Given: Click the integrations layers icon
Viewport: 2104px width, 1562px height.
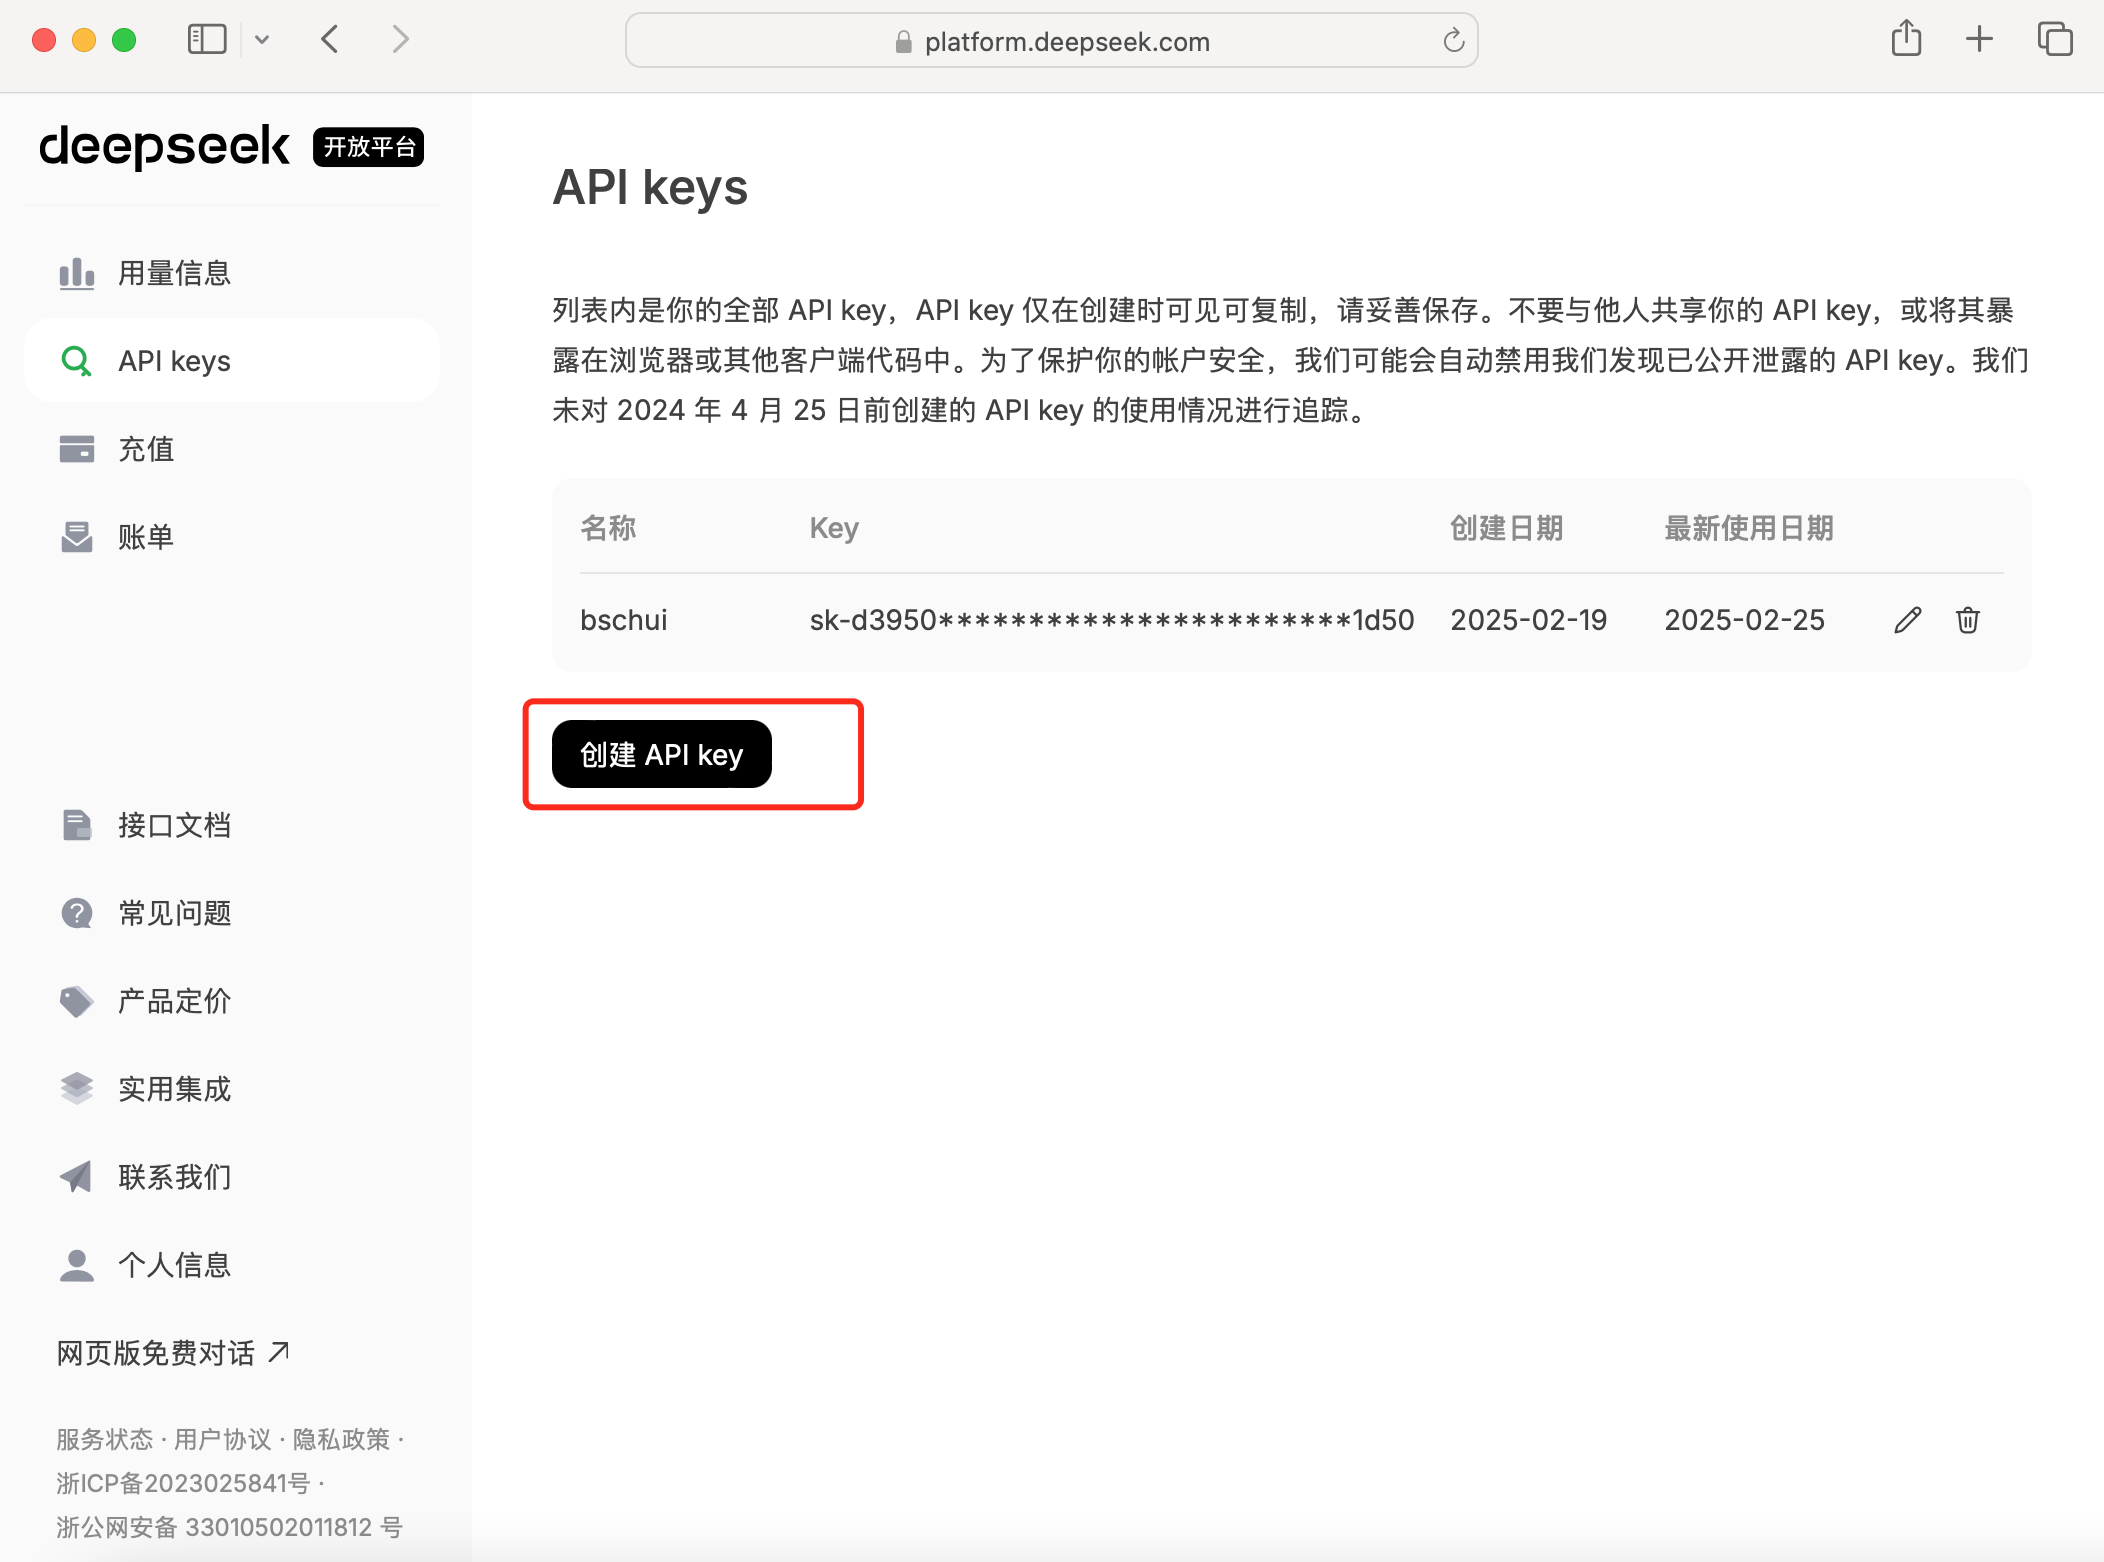Looking at the screenshot, I should tap(77, 1089).
